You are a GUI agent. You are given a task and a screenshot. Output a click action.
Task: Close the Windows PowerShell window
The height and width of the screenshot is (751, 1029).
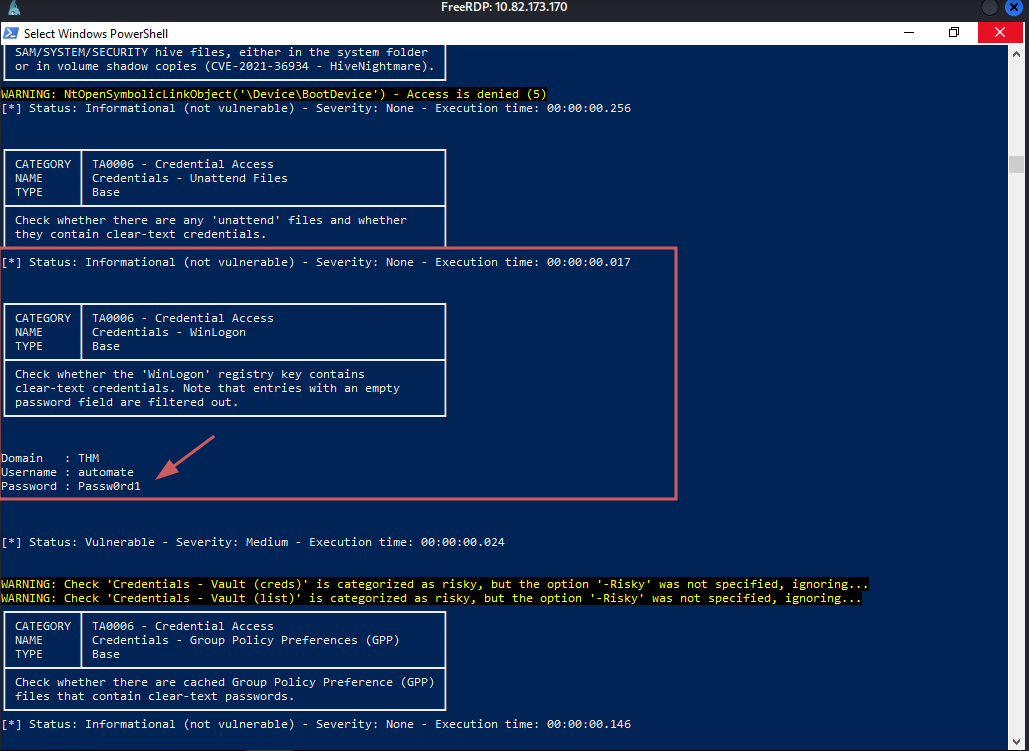click(x=1000, y=33)
